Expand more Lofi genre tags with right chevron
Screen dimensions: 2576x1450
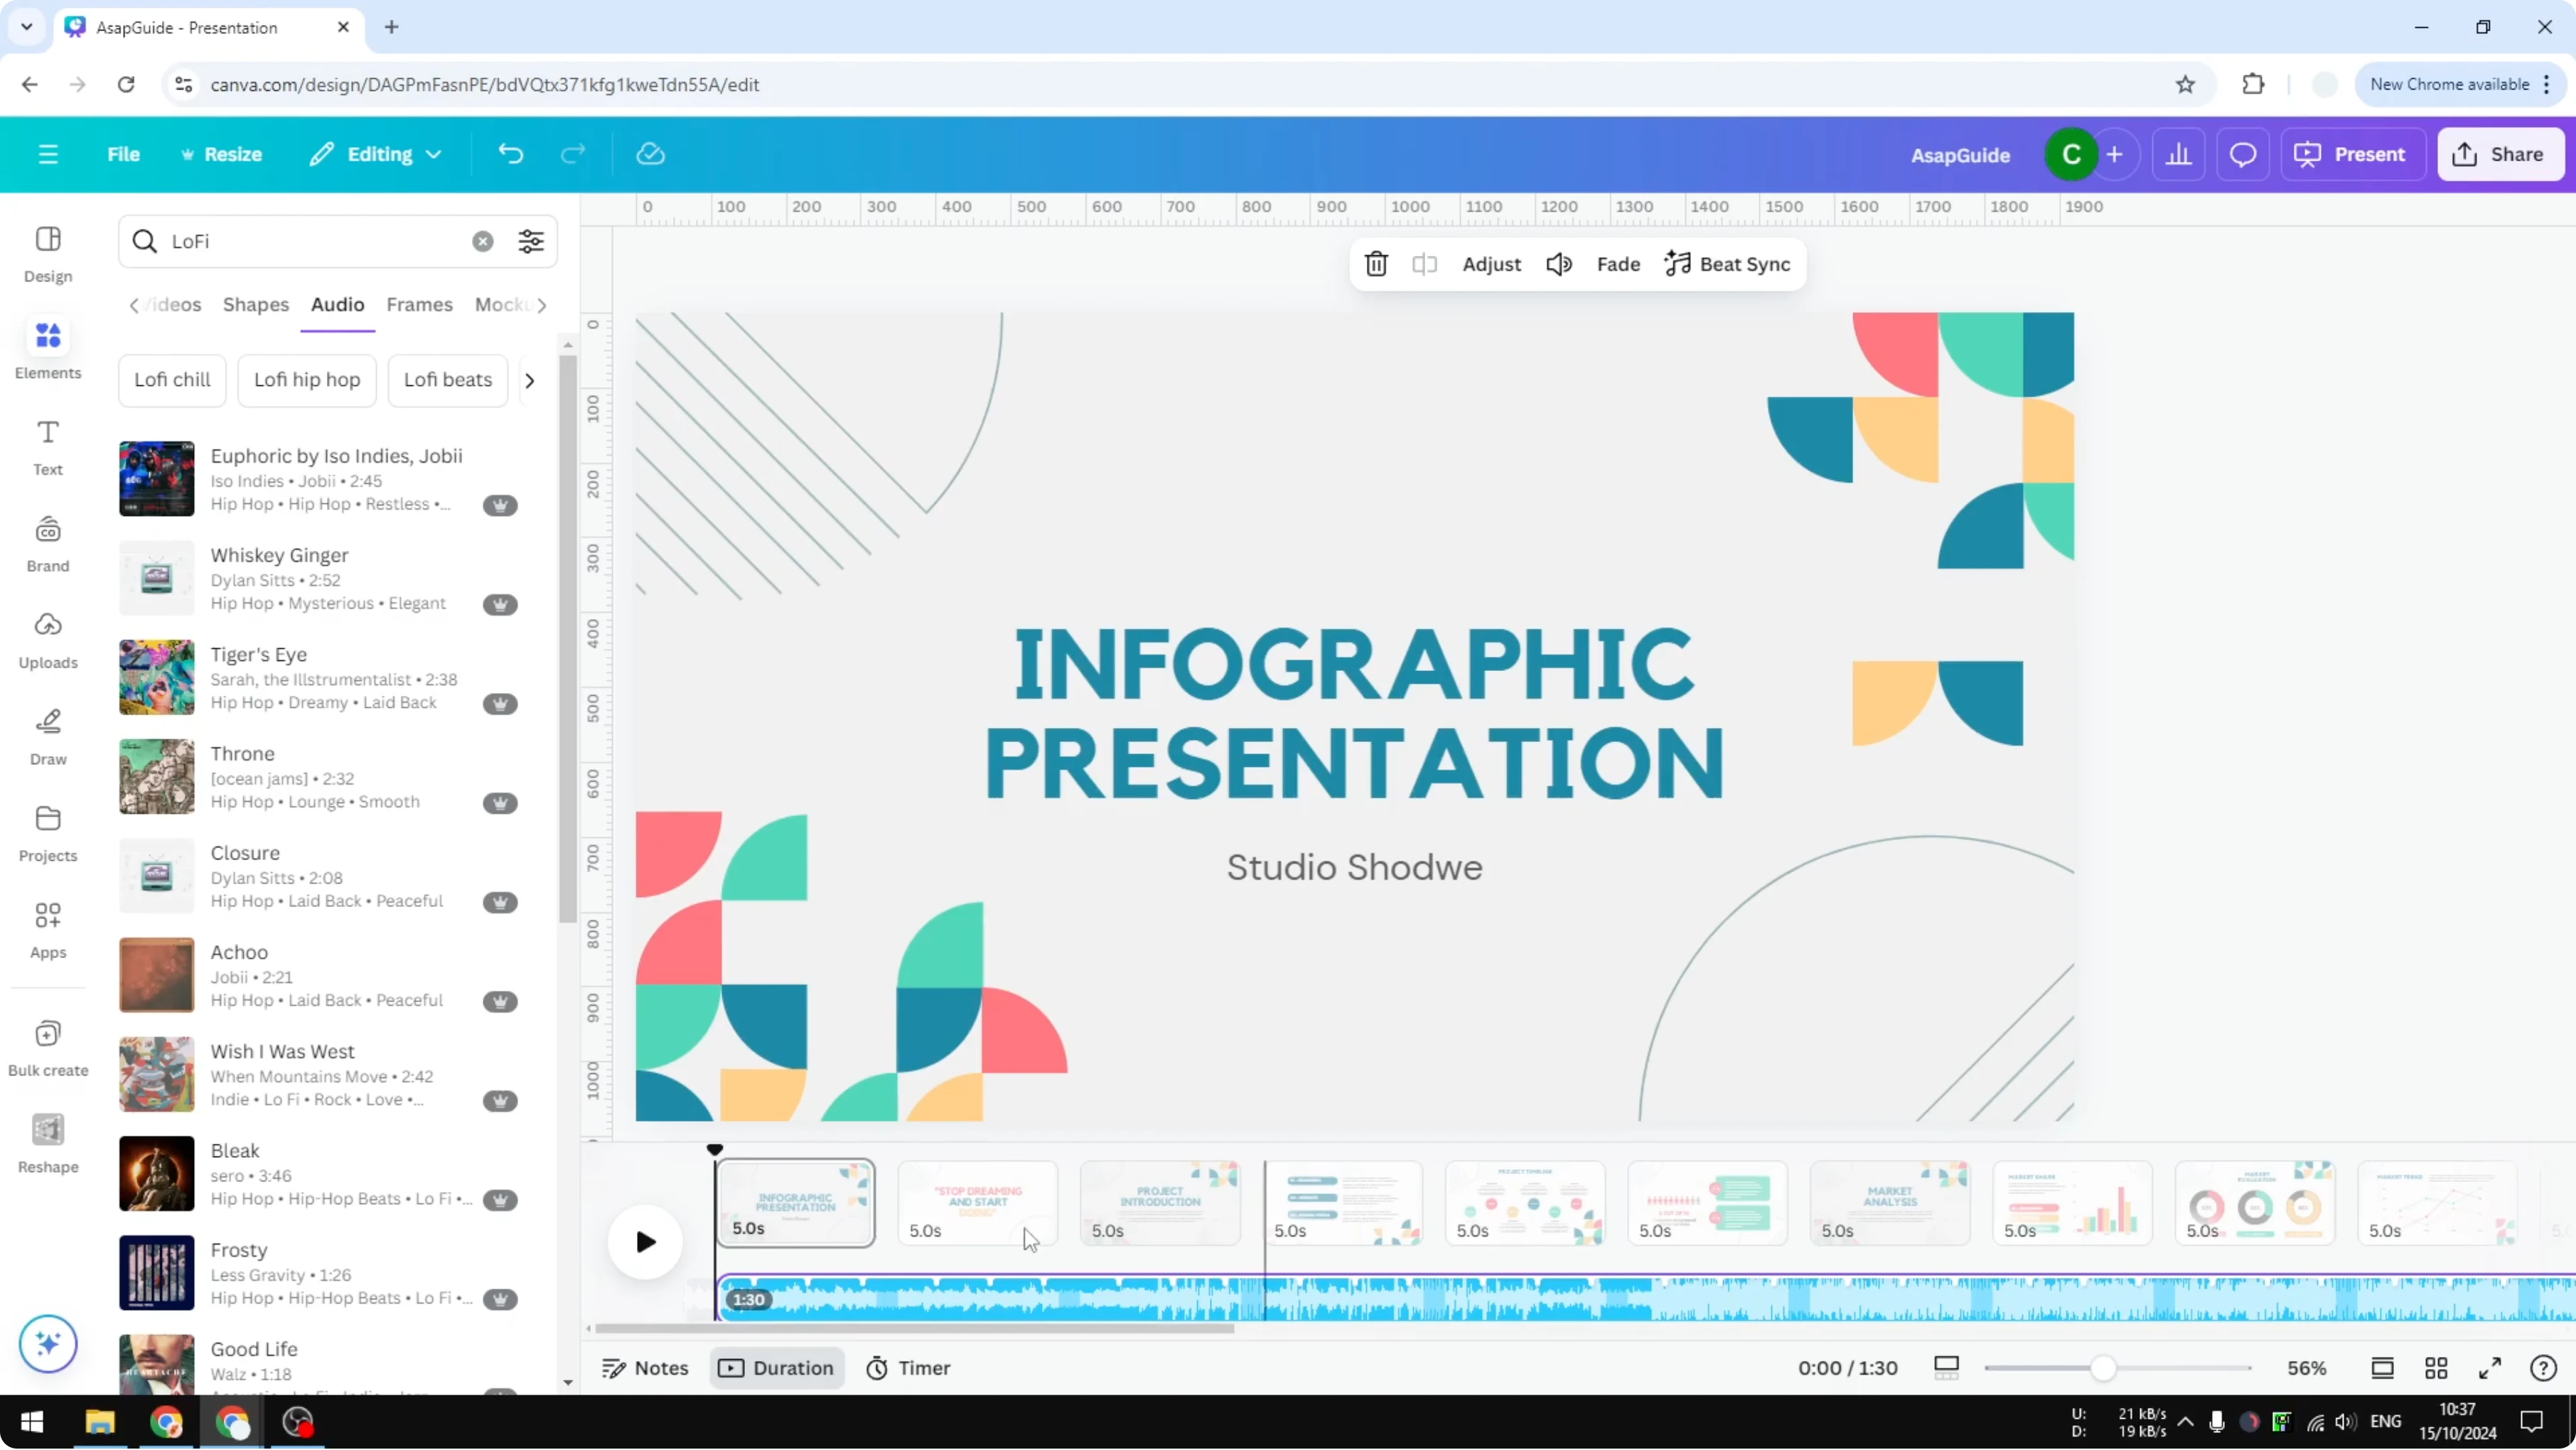(529, 380)
